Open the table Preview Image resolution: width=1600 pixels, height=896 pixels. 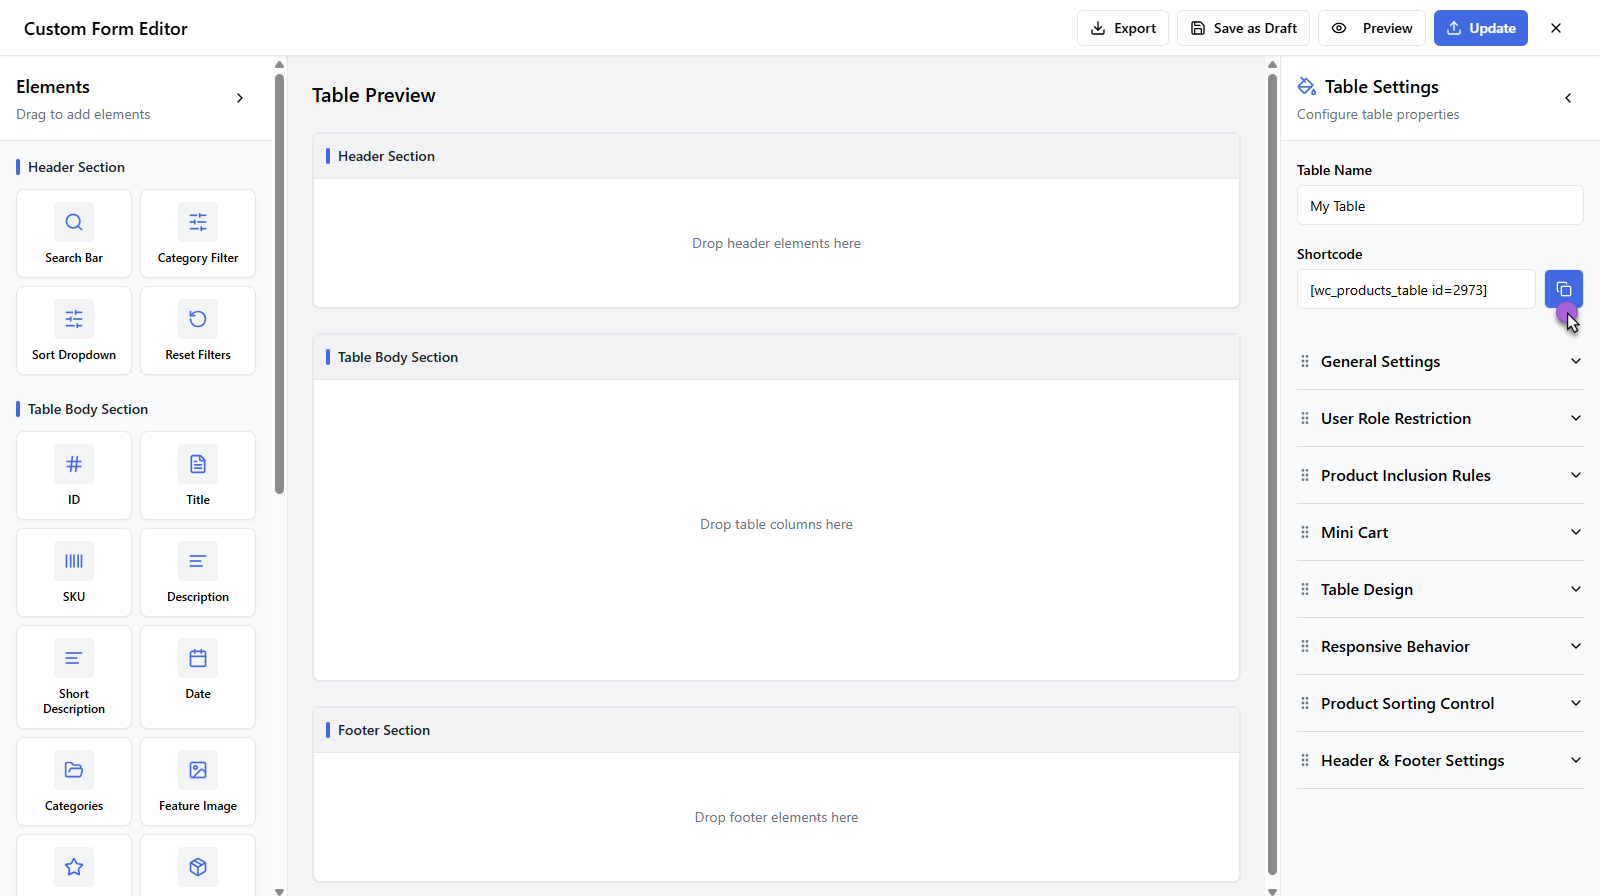(1371, 28)
